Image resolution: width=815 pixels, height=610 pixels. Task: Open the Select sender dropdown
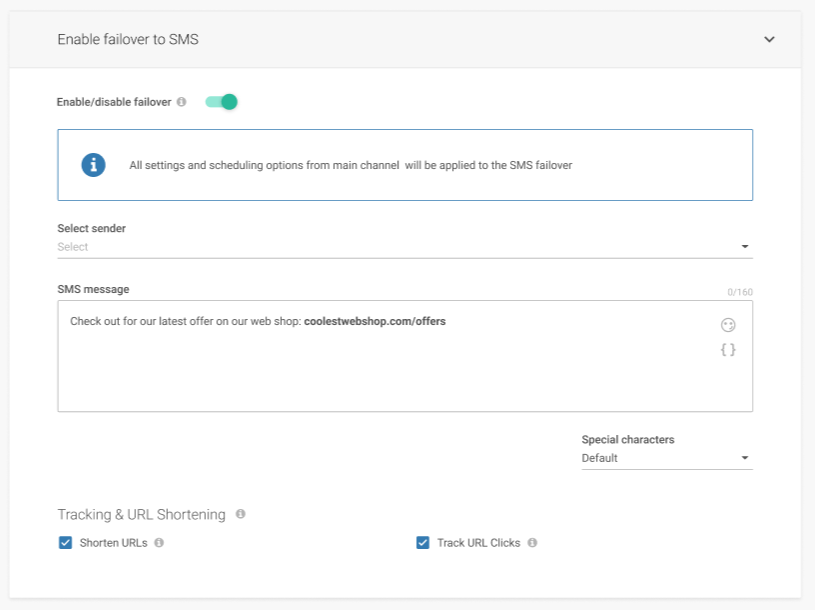[404, 247]
